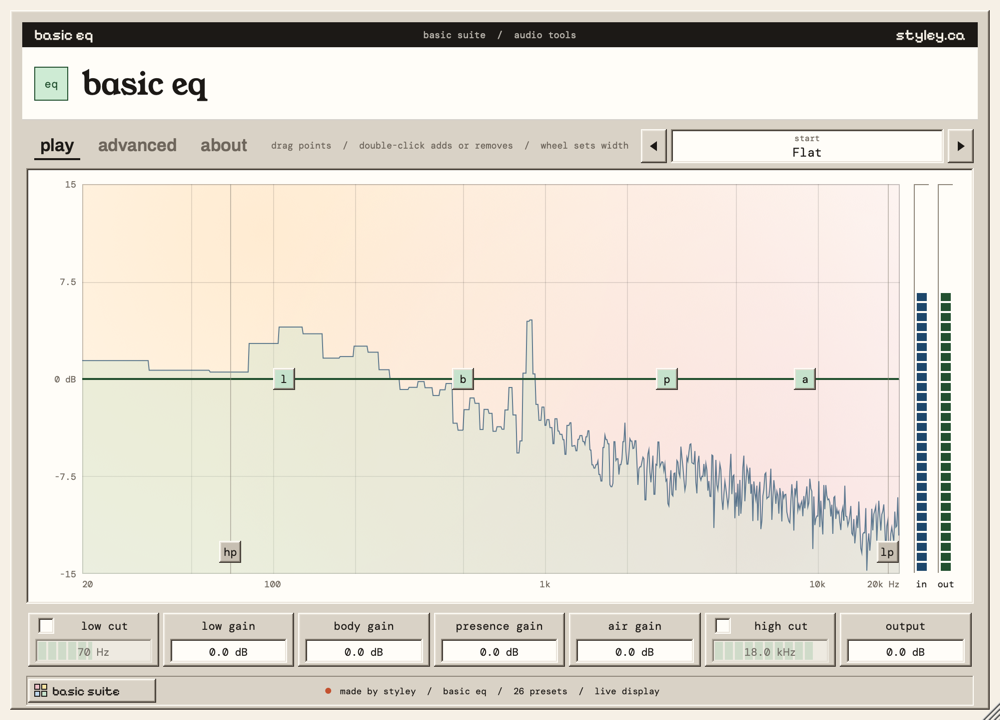Viewport: 1000px width, 720px height.
Task: Click the red live display dot
Action: 328,691
